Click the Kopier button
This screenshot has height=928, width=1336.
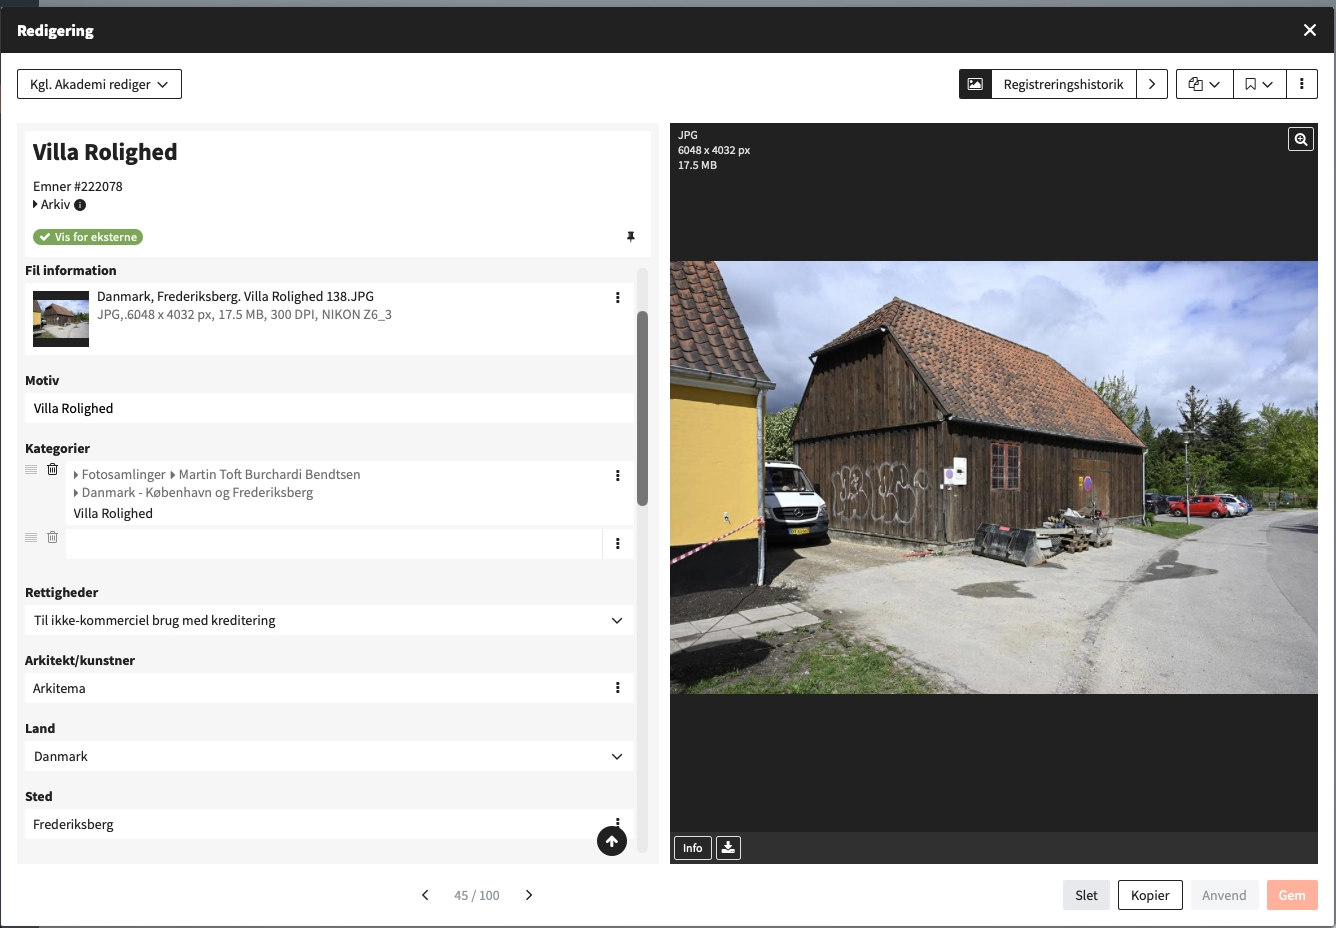[x=1150, y=895]
